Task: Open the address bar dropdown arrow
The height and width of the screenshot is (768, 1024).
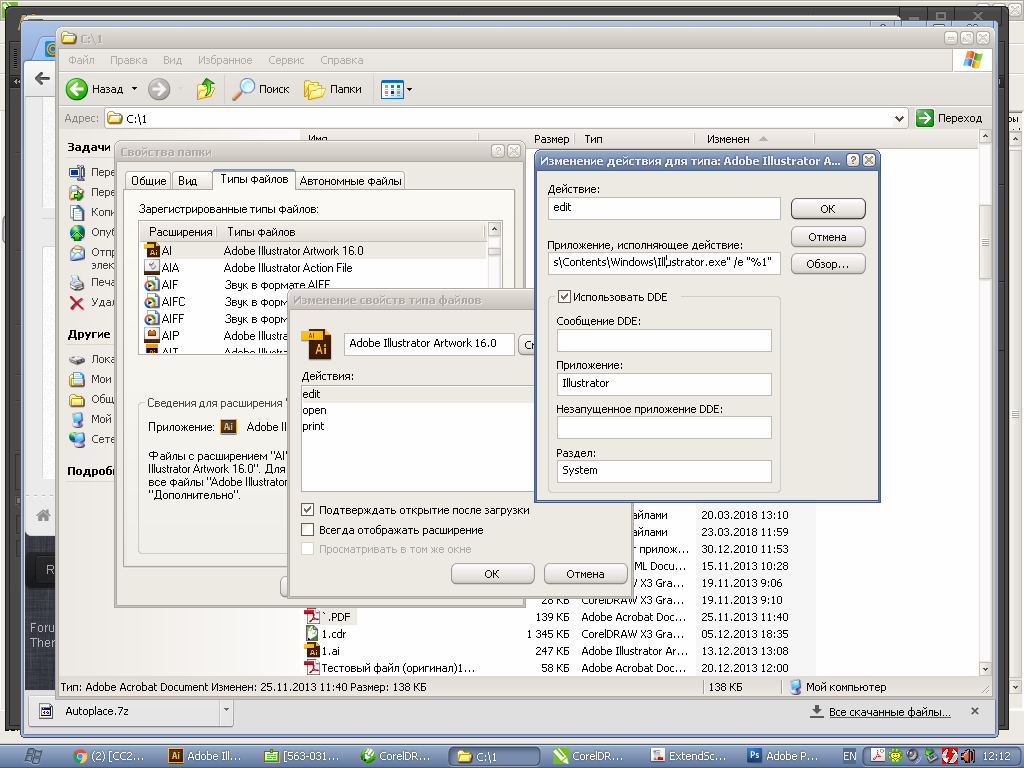Action: (899, 118)
